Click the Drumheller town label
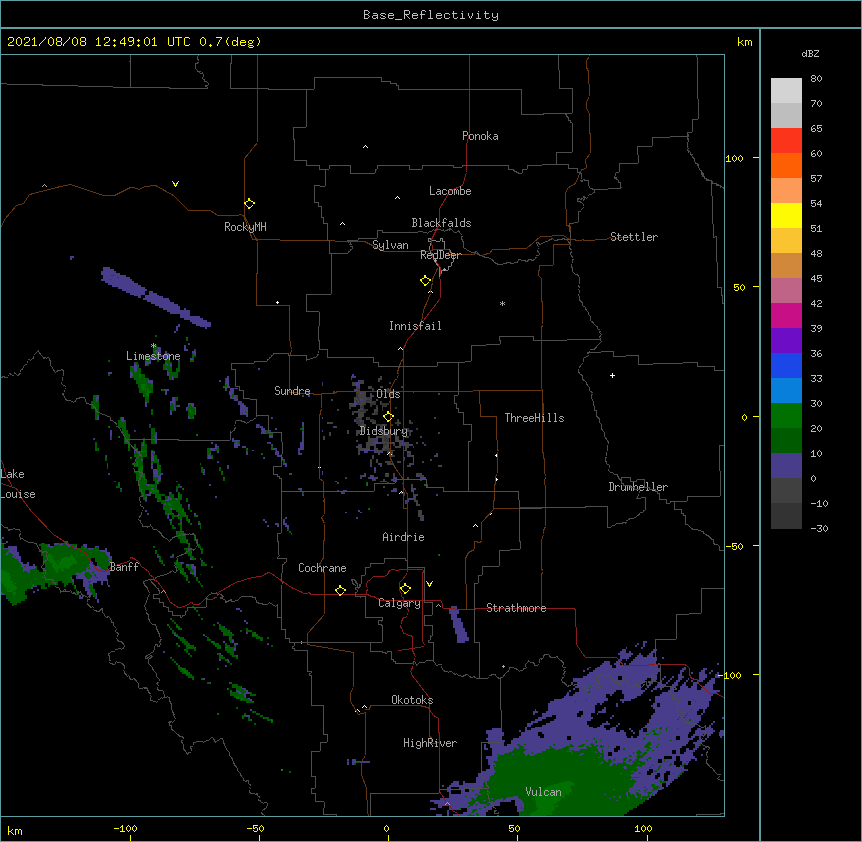 (638, 487)
